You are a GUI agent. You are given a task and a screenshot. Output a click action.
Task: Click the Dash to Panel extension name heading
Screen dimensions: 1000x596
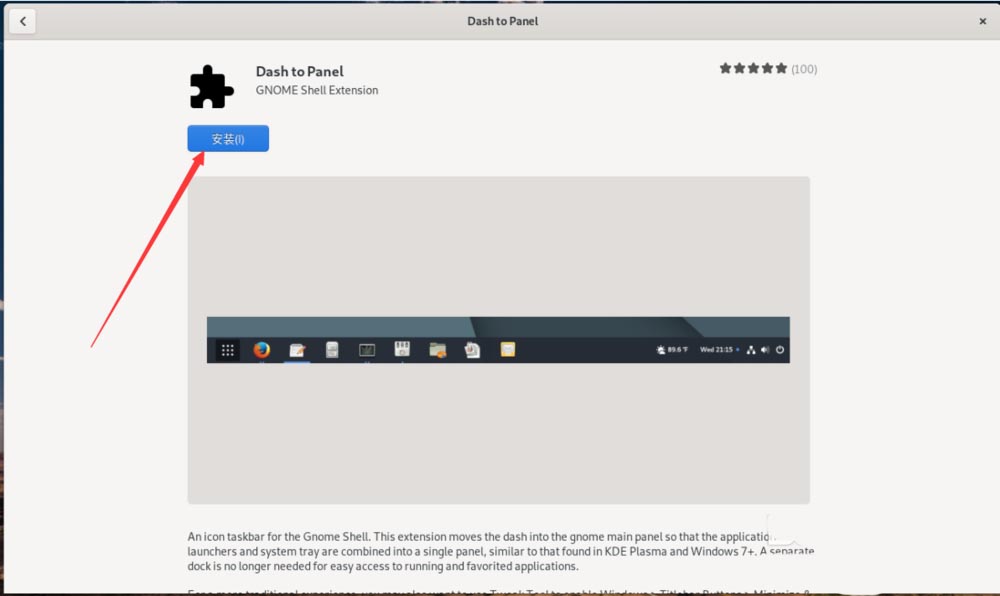click(x=300, y=72)
